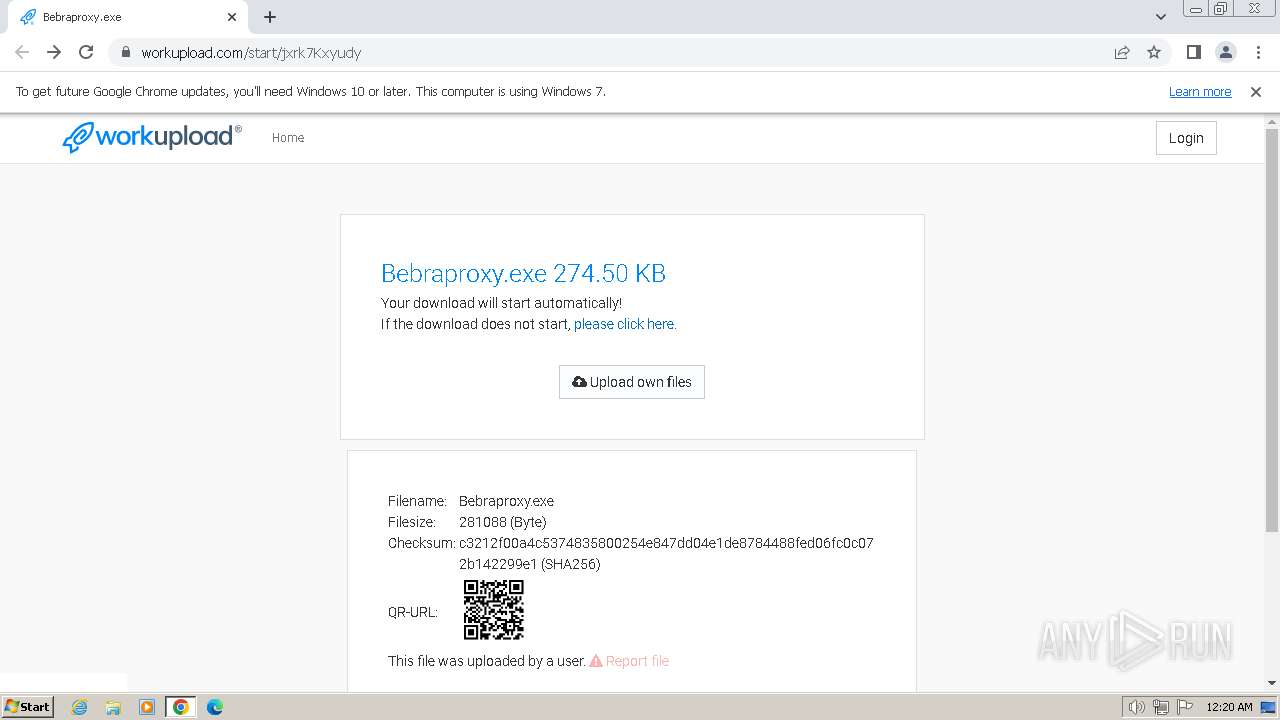Launch Internet Explorer from taskbar

tap(80, 707)
